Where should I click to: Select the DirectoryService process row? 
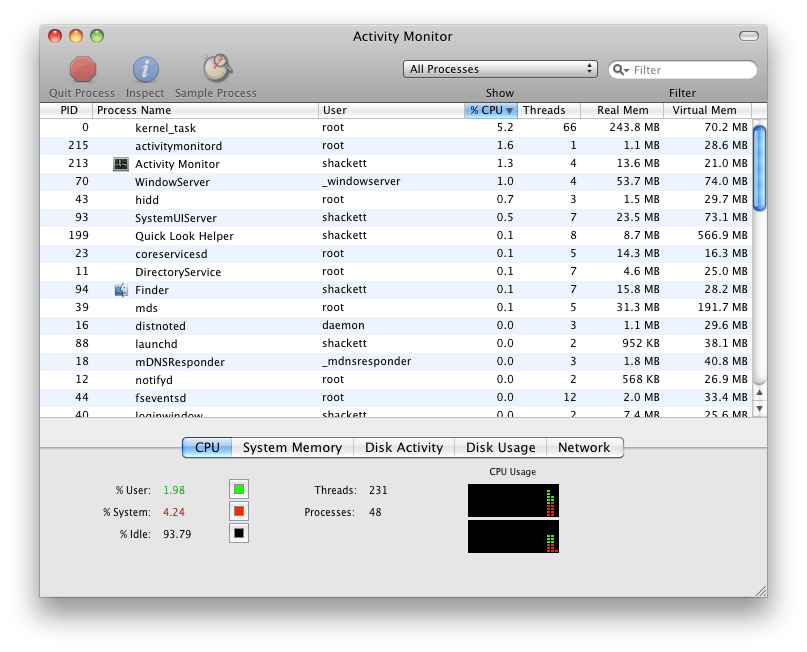[x=396, y=272]
